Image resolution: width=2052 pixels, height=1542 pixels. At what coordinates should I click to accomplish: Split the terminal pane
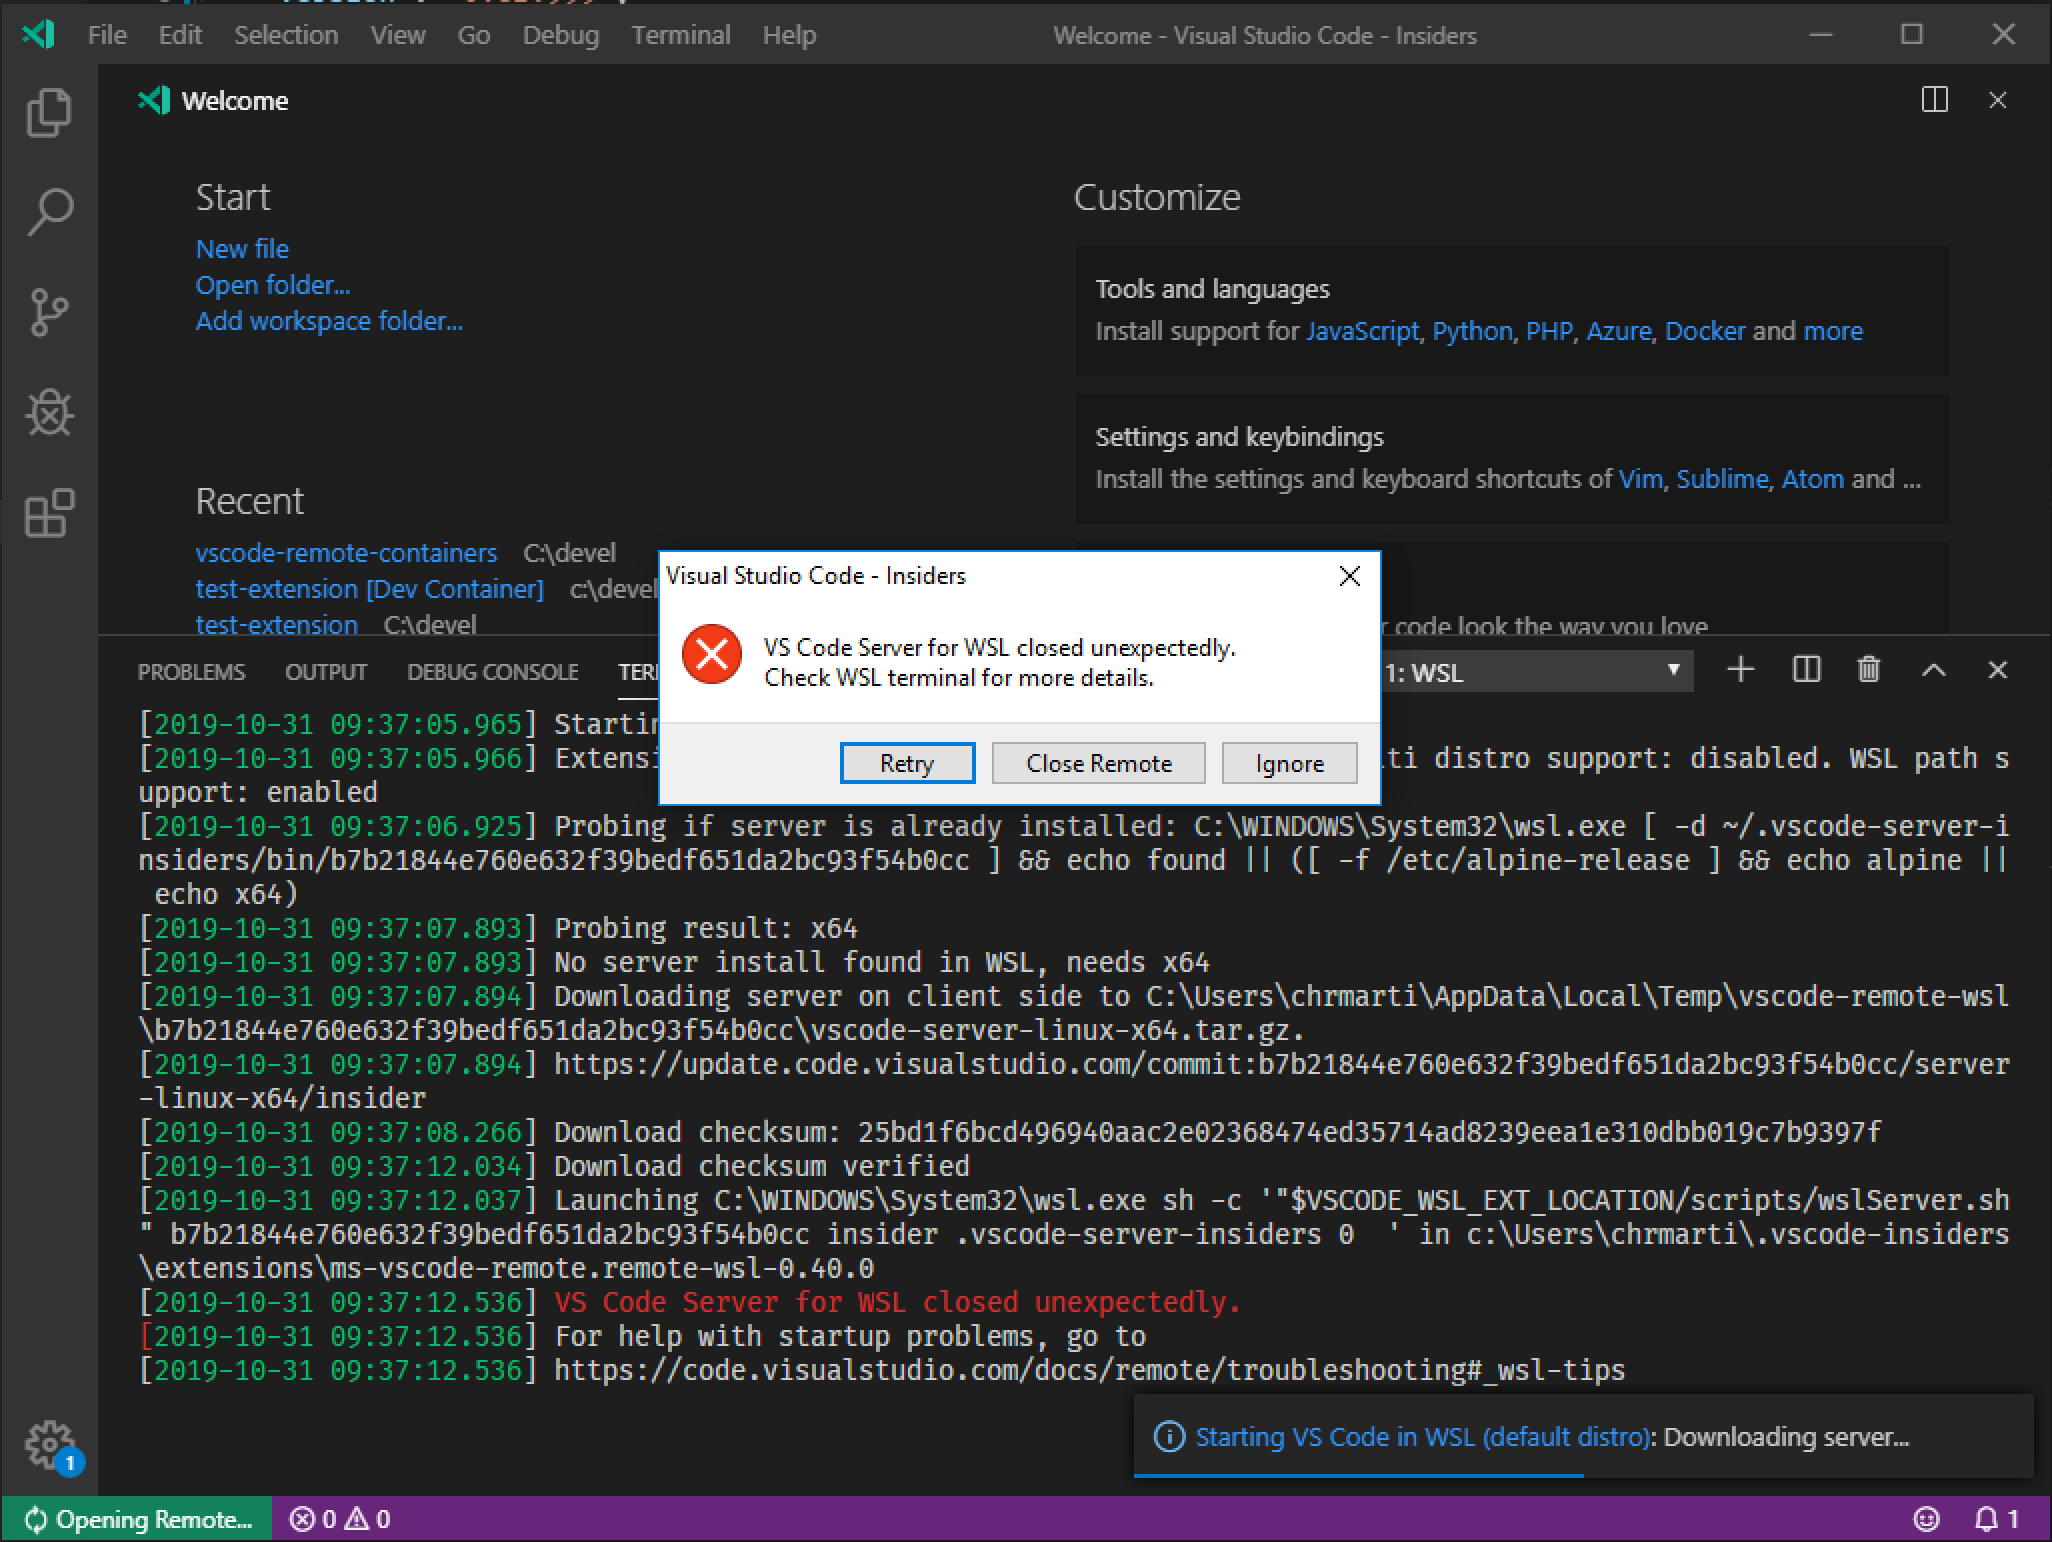coord(1805,671)
